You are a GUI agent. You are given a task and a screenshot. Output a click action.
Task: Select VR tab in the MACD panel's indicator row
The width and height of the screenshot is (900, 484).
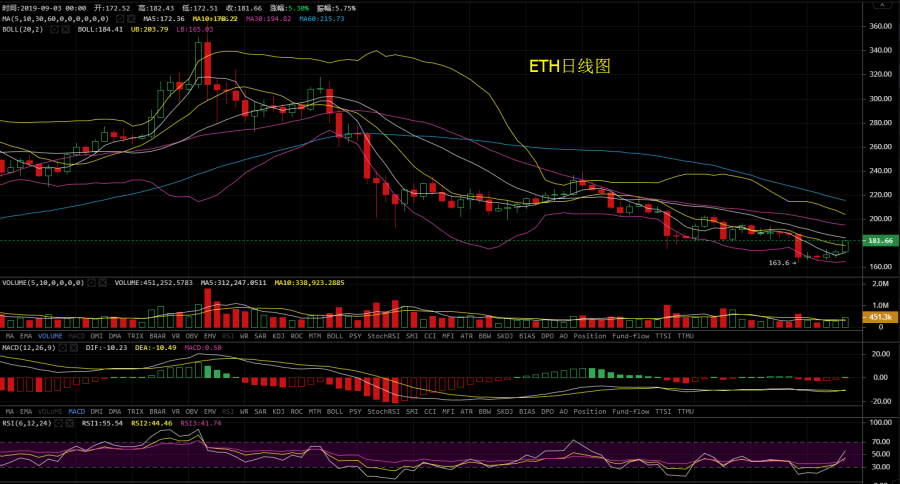coord(176,412)
